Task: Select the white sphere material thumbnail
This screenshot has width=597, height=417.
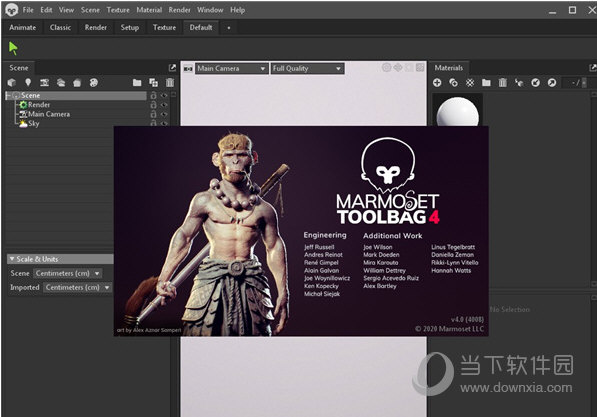Action: (x=457, y=111)
